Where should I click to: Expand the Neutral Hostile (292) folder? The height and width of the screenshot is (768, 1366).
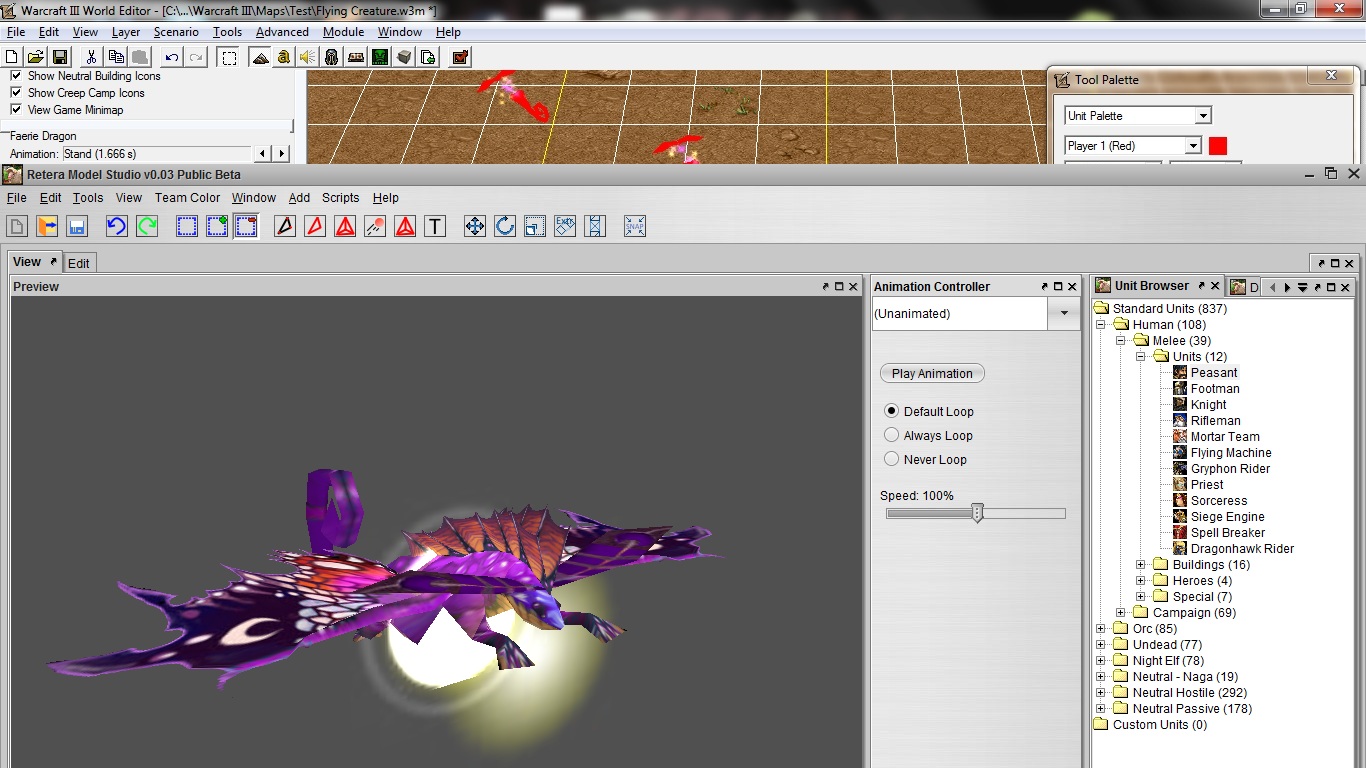click(1101, 693)
